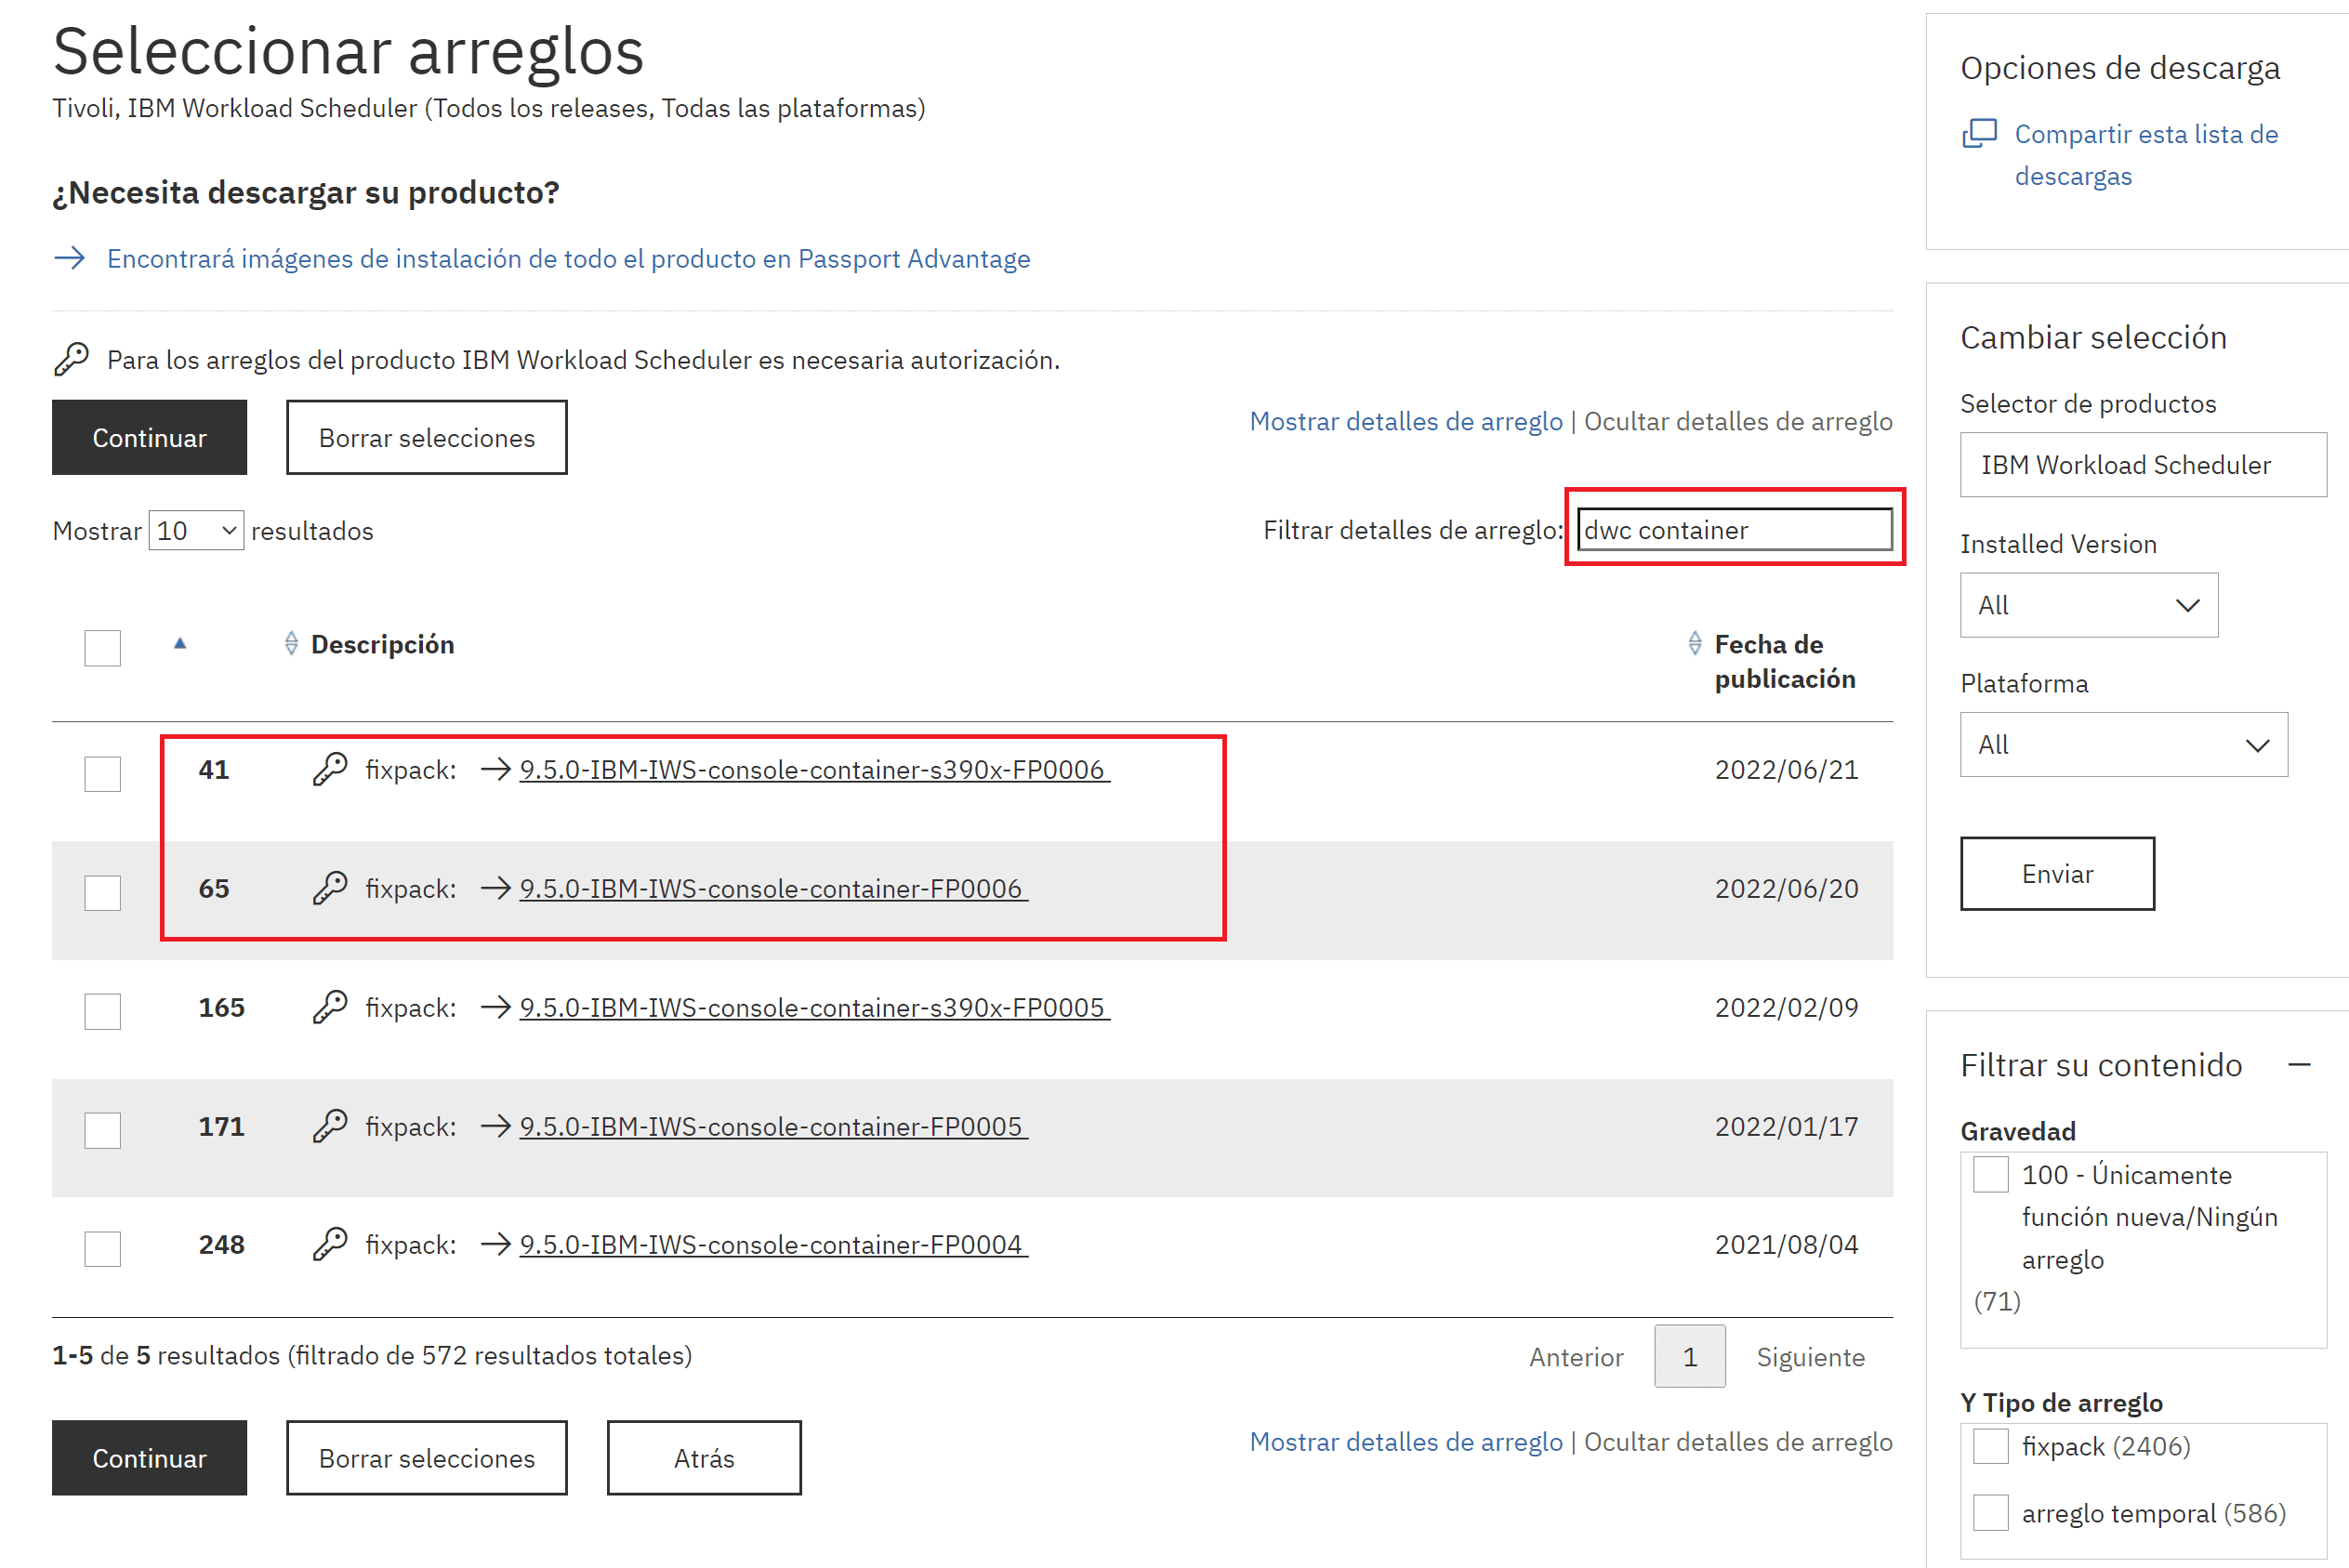Click the bottom Borrar selecciones button
The width and height of the screenshot is (2349, 1568).
click(x=427, y=1458)
